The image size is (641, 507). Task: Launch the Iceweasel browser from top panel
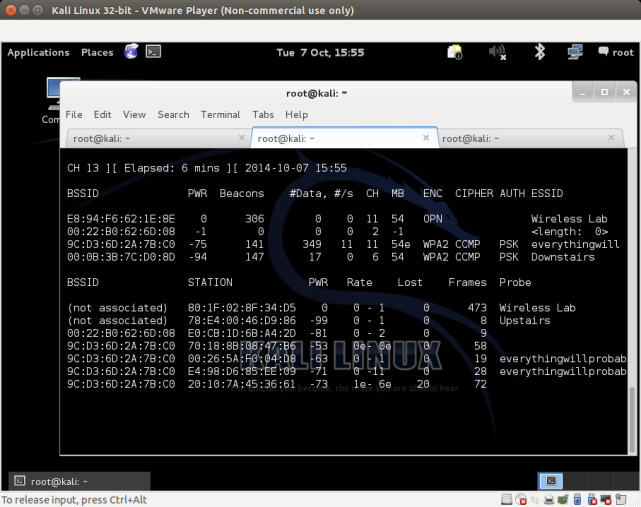pos(131,52)
